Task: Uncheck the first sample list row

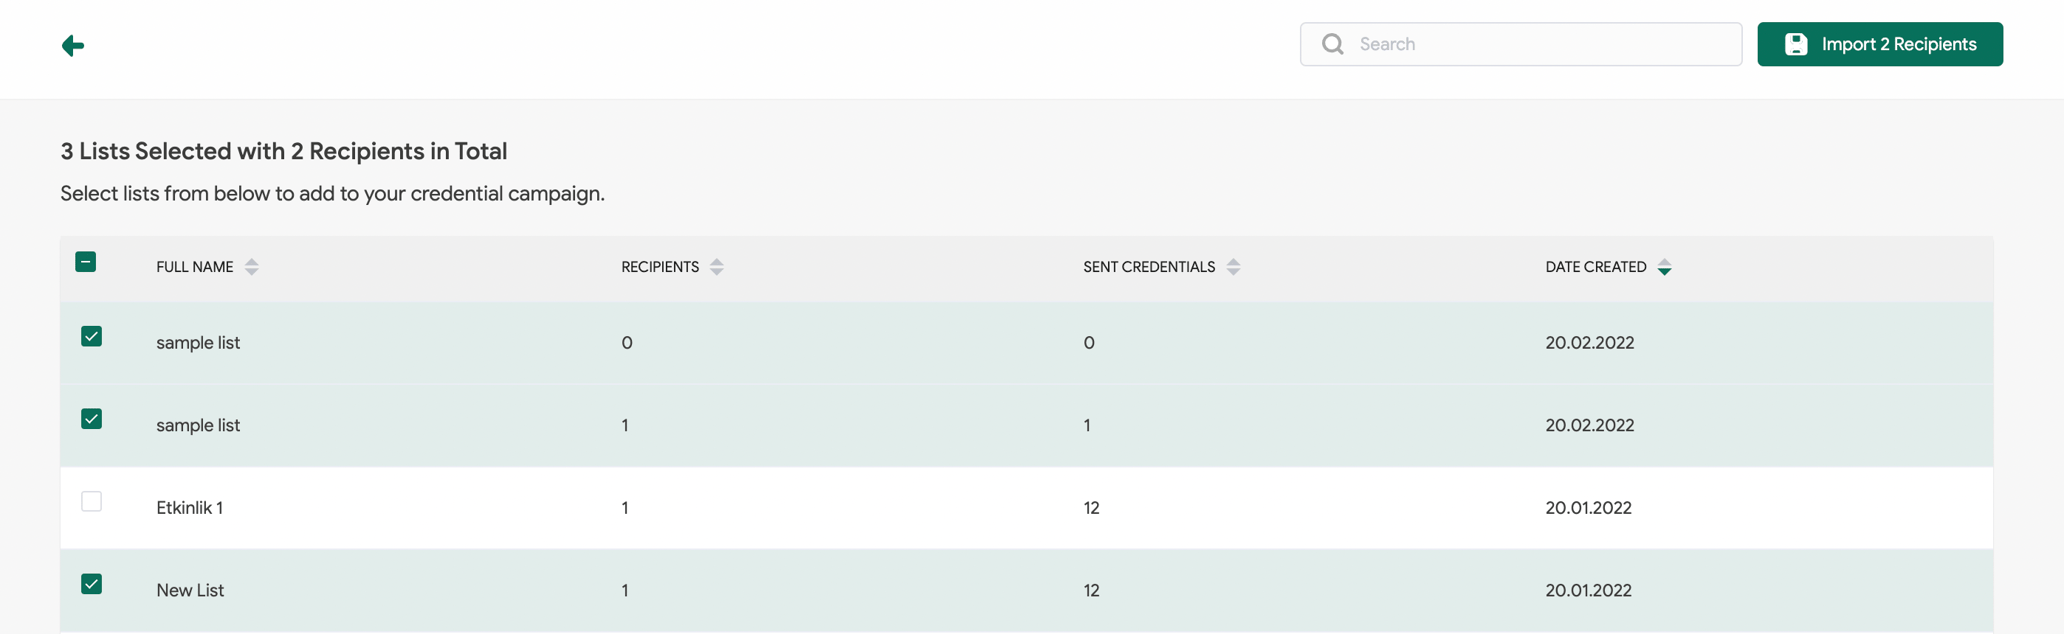Action: [x=91, y=336]
